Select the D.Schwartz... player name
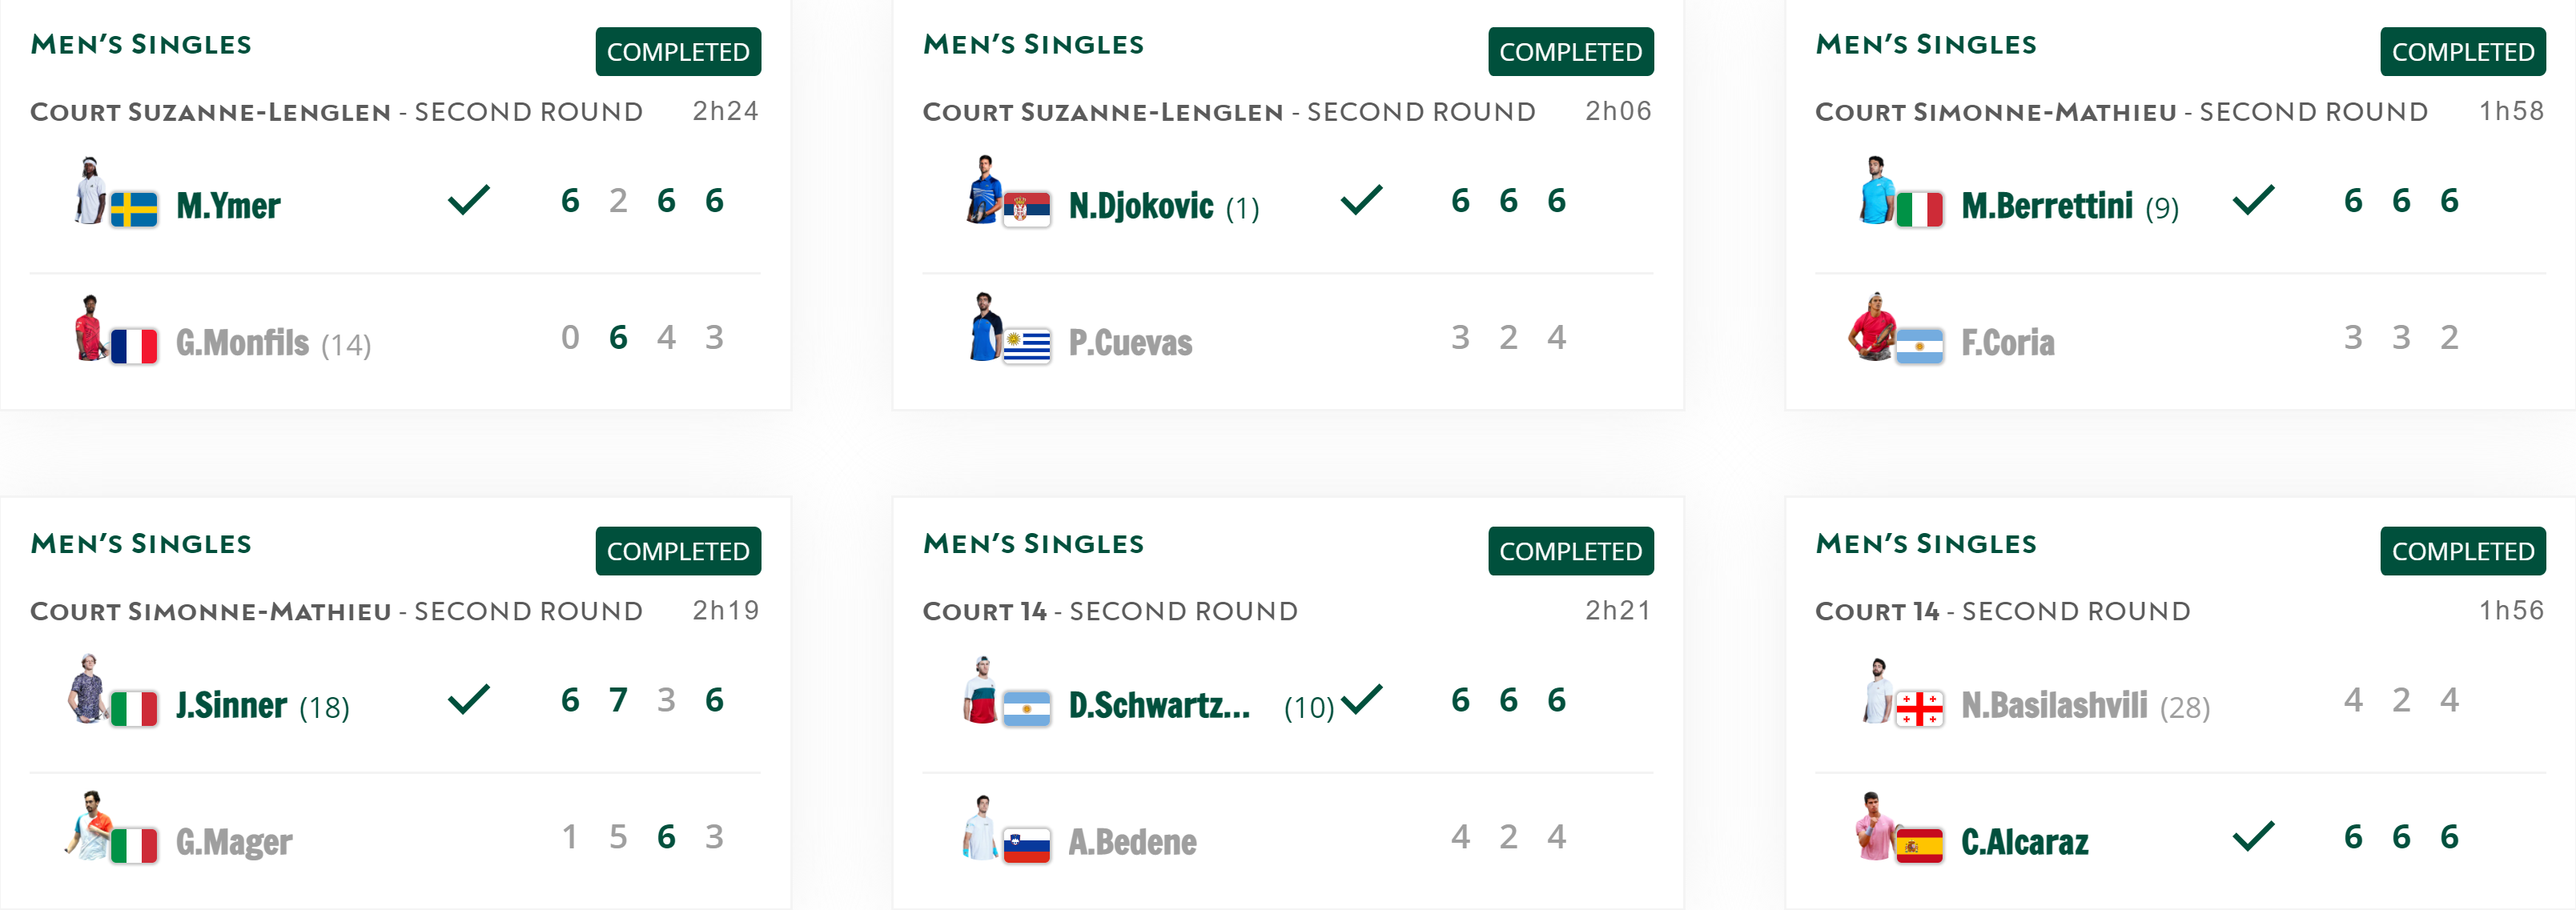Screen dimensions: 2576x910 tap(1158, 705)
